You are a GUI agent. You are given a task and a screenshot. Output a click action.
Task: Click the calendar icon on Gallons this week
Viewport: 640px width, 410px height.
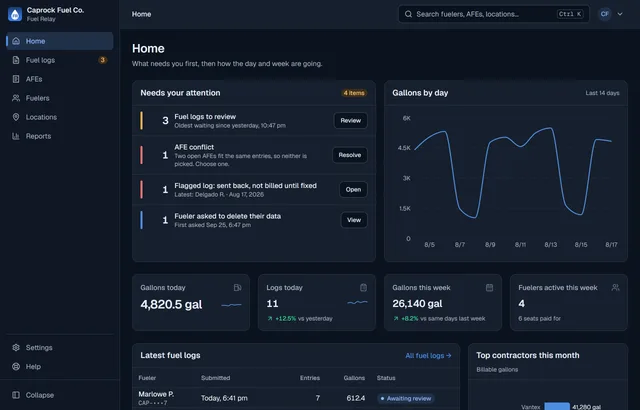pos(489,288)
